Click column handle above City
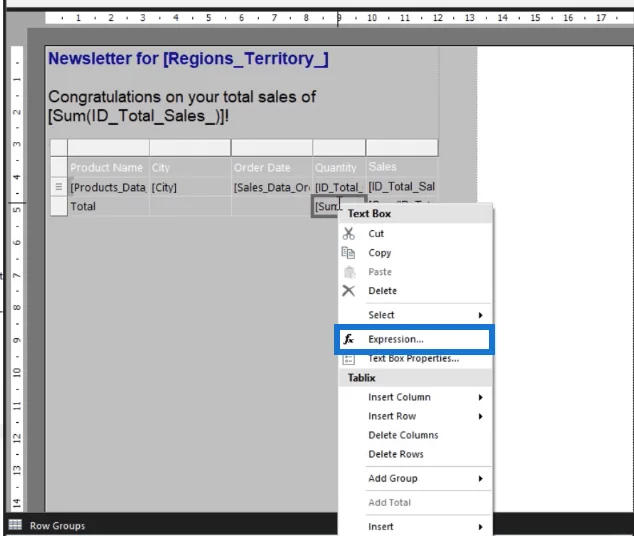 (190, 148)
